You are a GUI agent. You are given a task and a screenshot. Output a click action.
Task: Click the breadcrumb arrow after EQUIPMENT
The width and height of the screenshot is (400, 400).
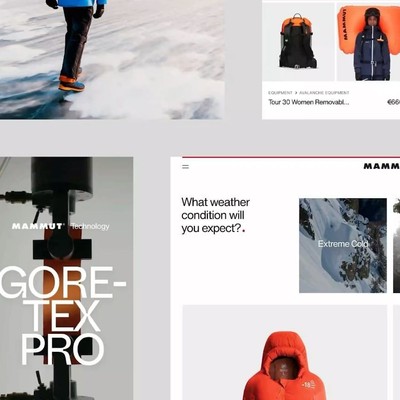point(296,93)
